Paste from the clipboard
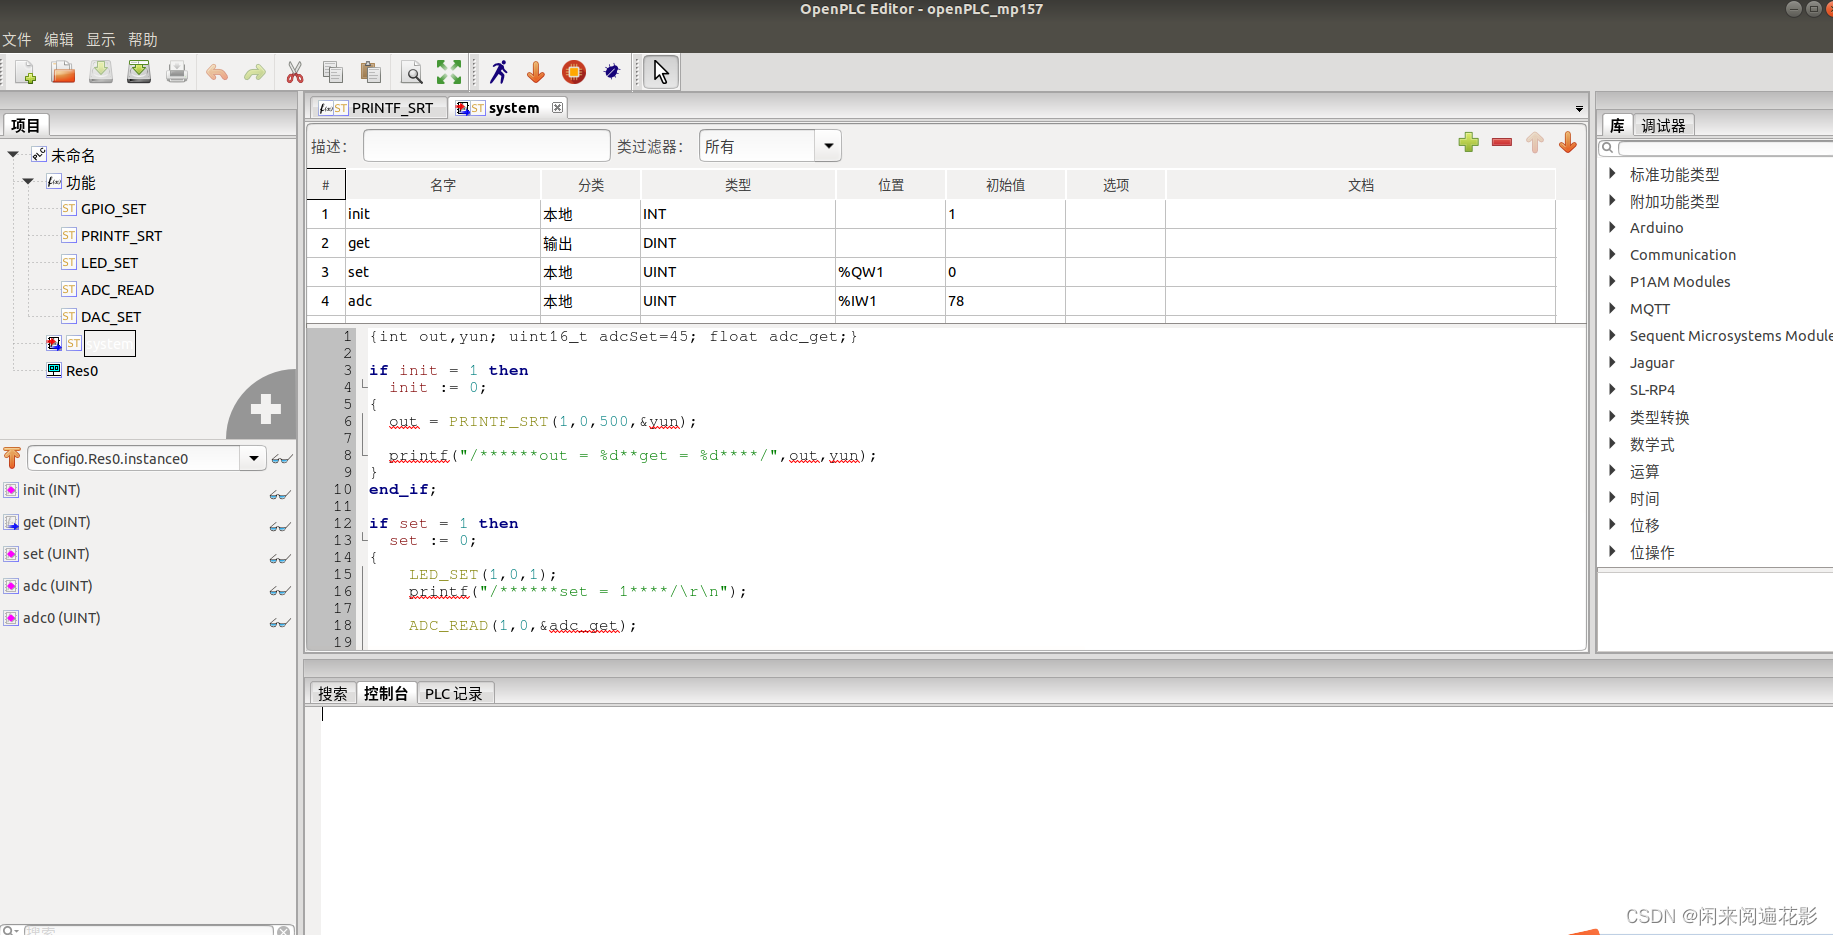 370,71
